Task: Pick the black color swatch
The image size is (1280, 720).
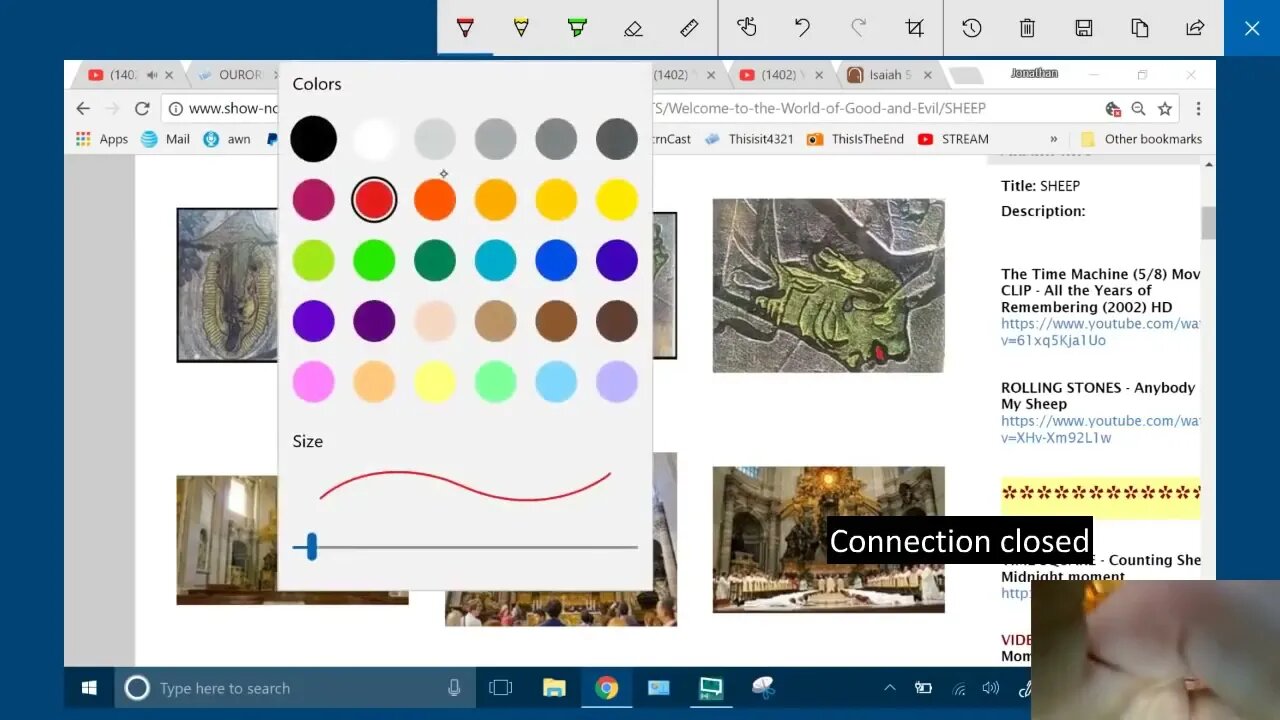Action: pyautogui.click(x=314, y=139)
